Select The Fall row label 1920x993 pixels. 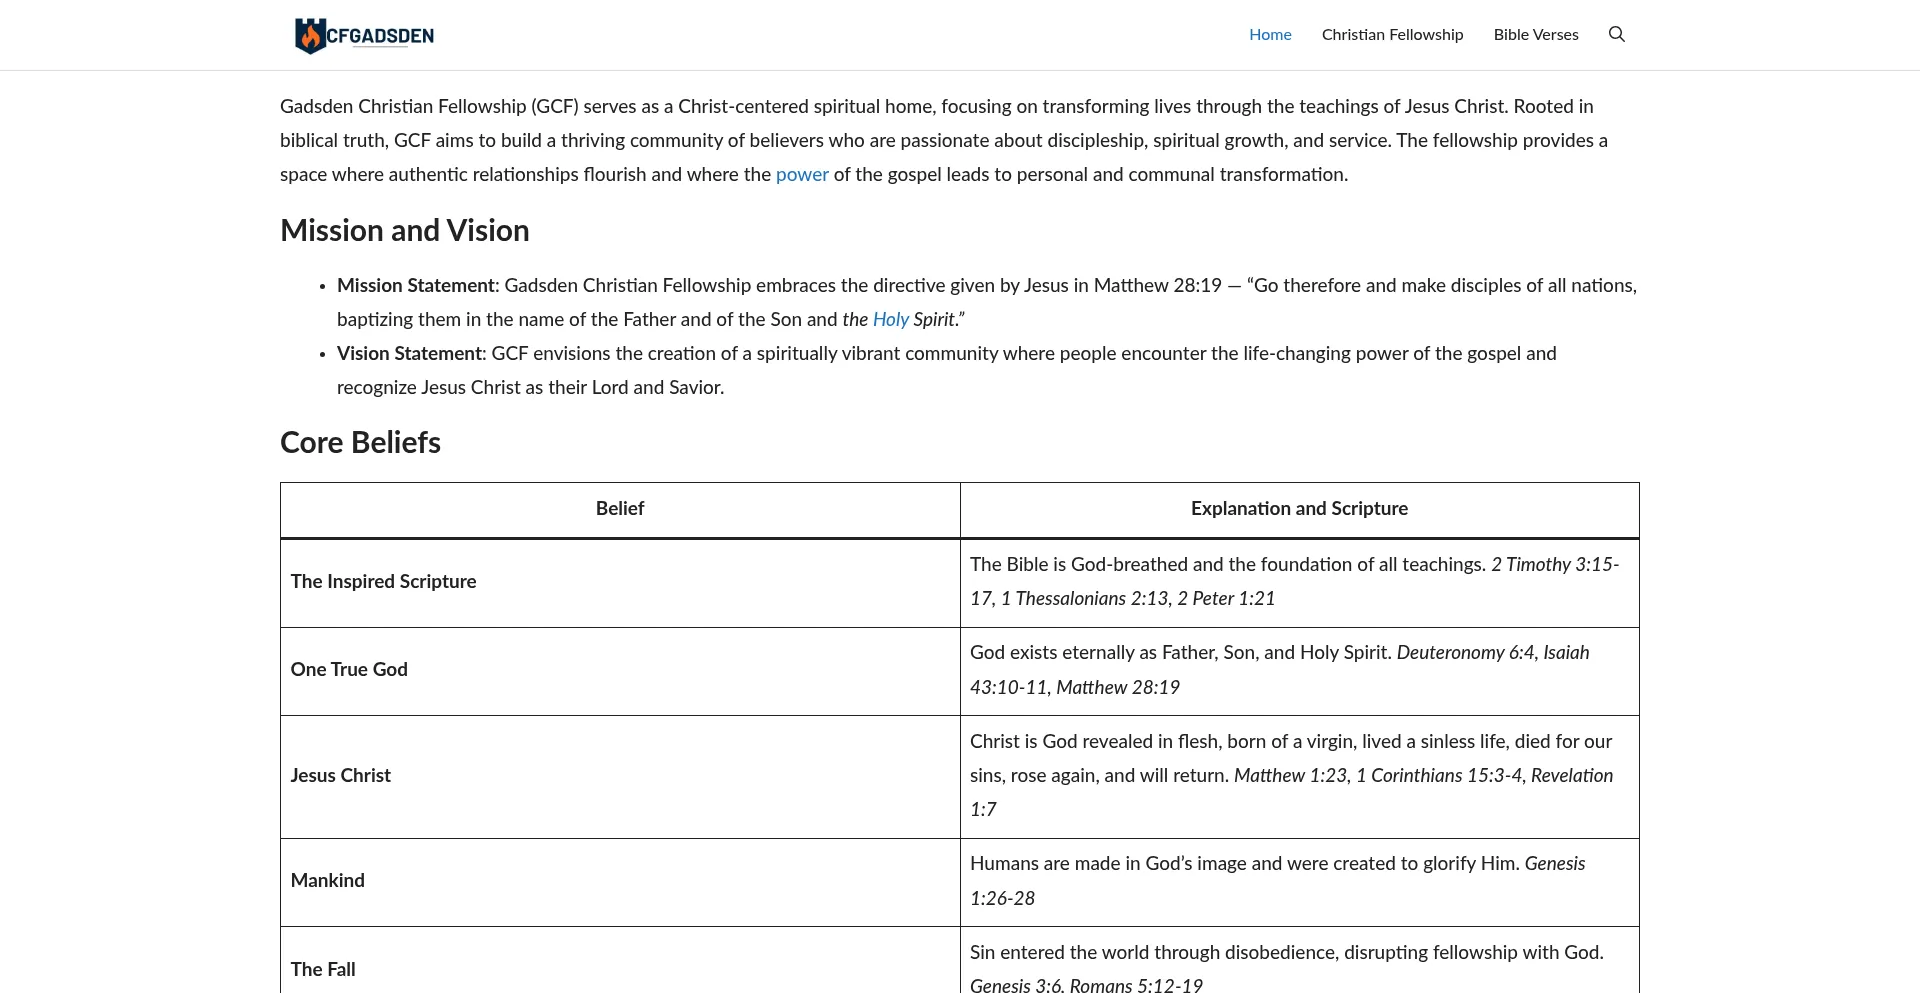(322, 969)
